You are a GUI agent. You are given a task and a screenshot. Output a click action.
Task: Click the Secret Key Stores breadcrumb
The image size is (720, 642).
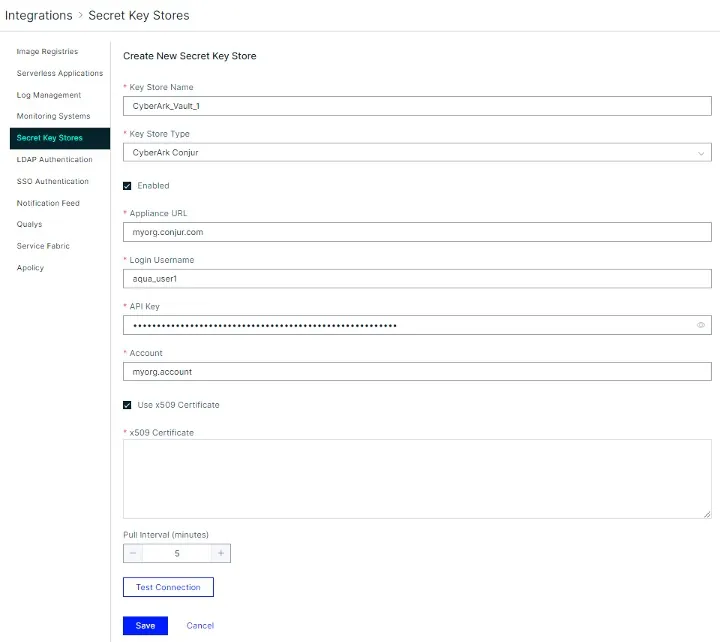tap(139, 16)
